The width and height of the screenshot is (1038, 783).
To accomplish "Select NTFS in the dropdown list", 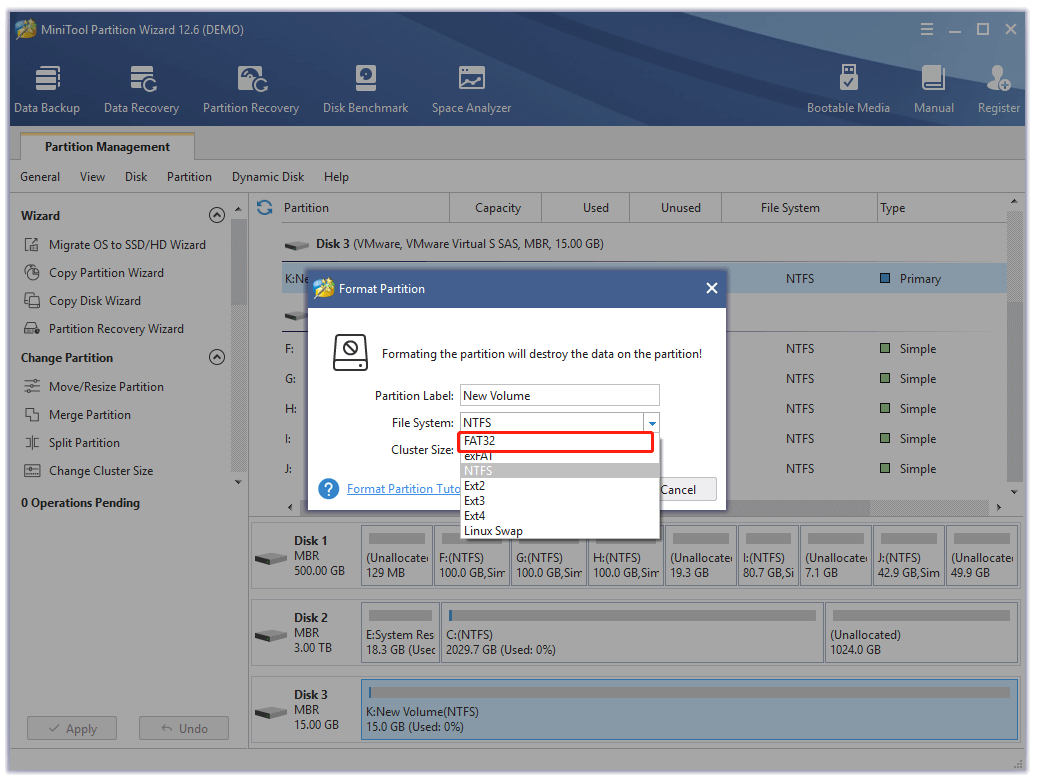I will (x=559, y=471).
